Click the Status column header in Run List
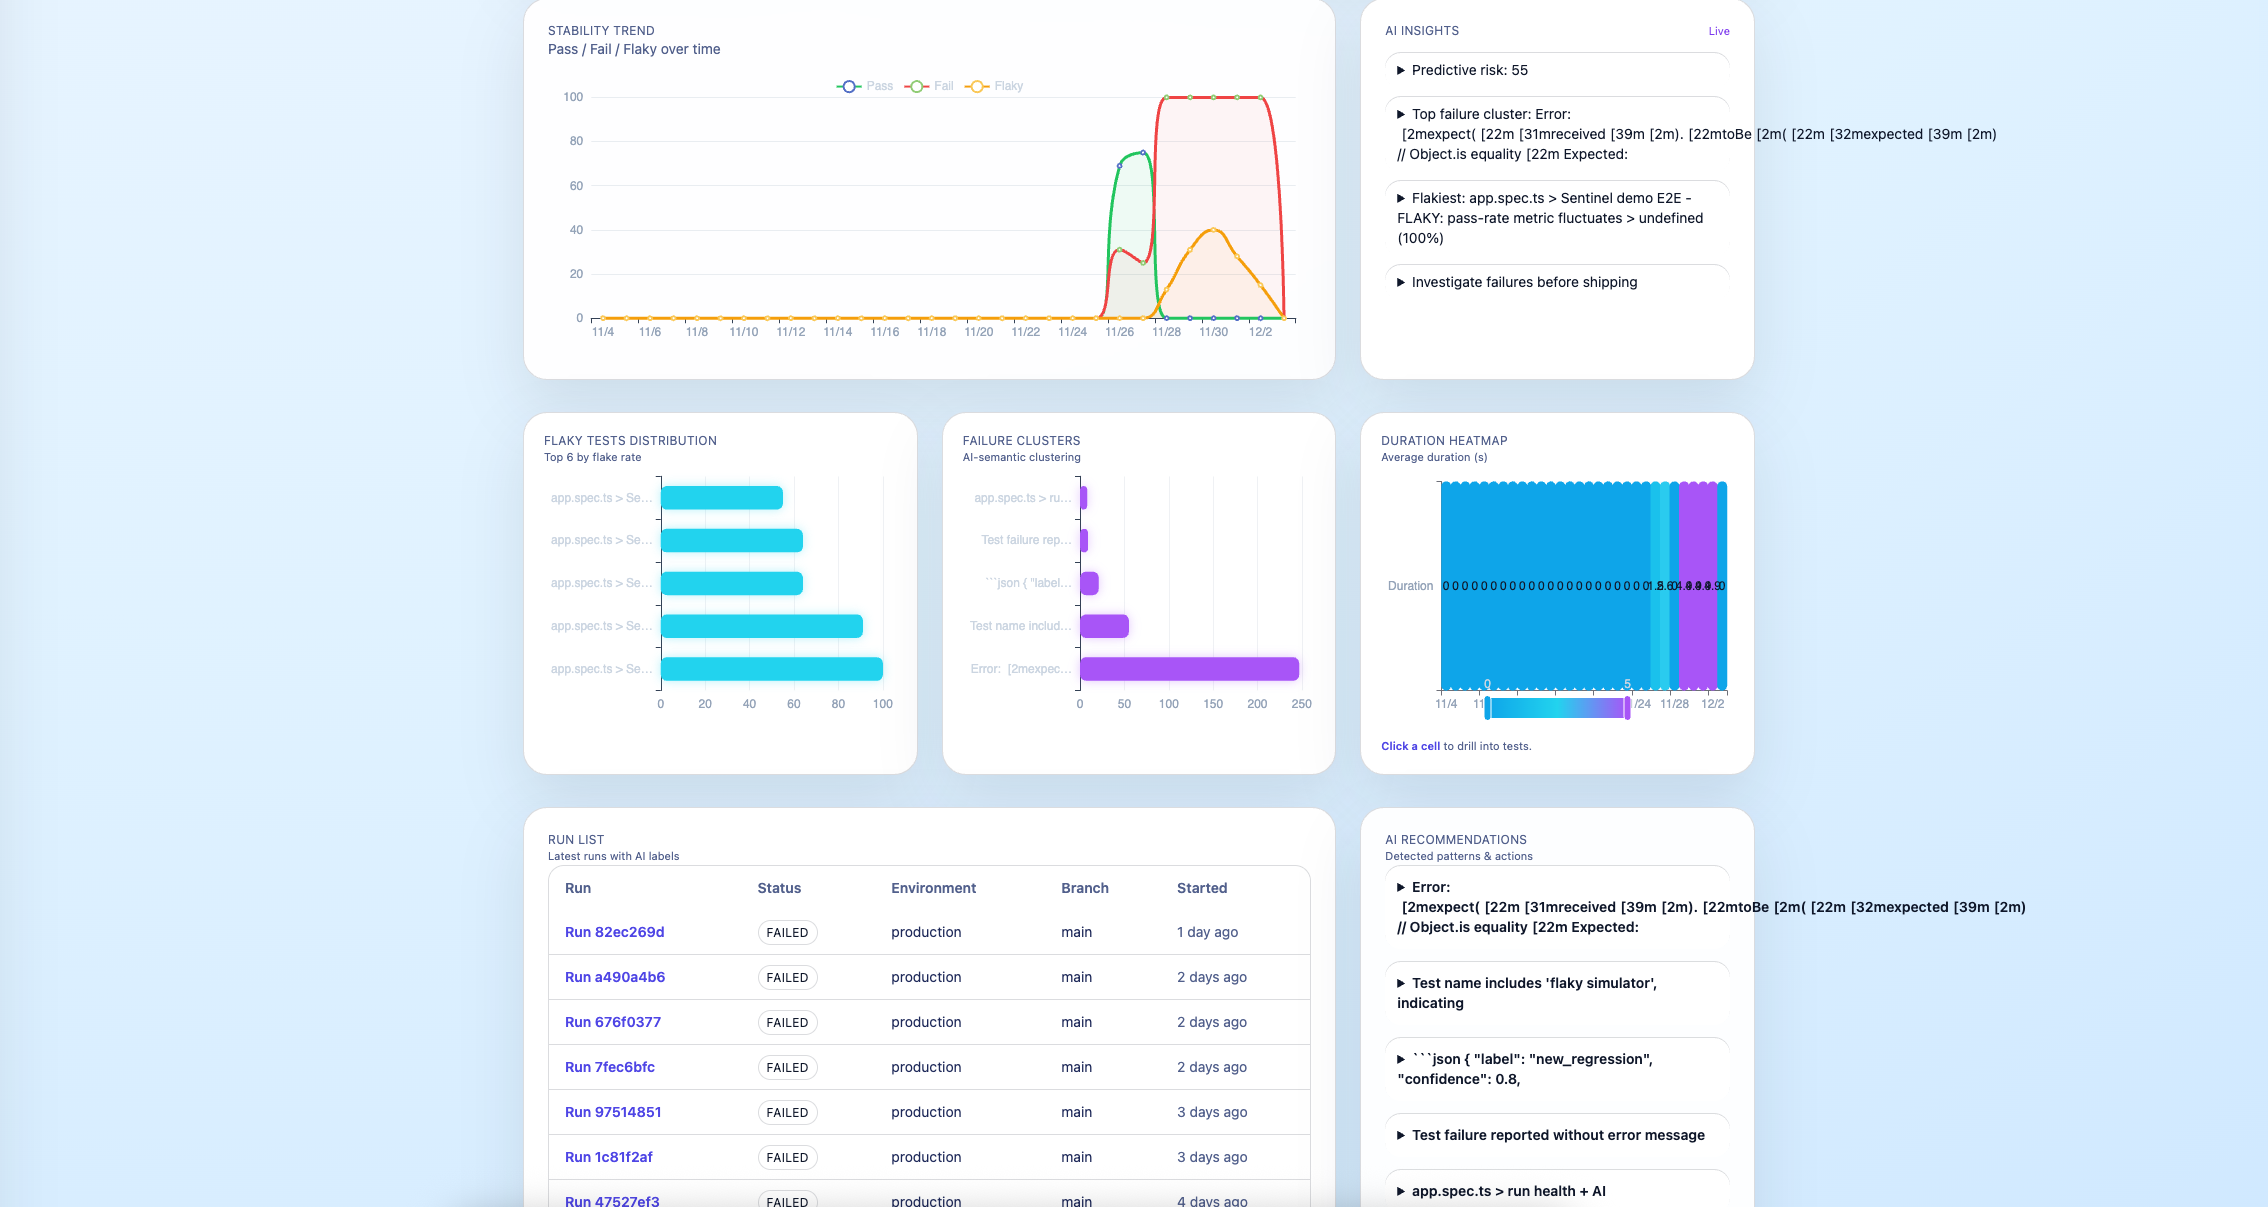Screen dimensions: 2268x1207 click(x=779, y=888)
